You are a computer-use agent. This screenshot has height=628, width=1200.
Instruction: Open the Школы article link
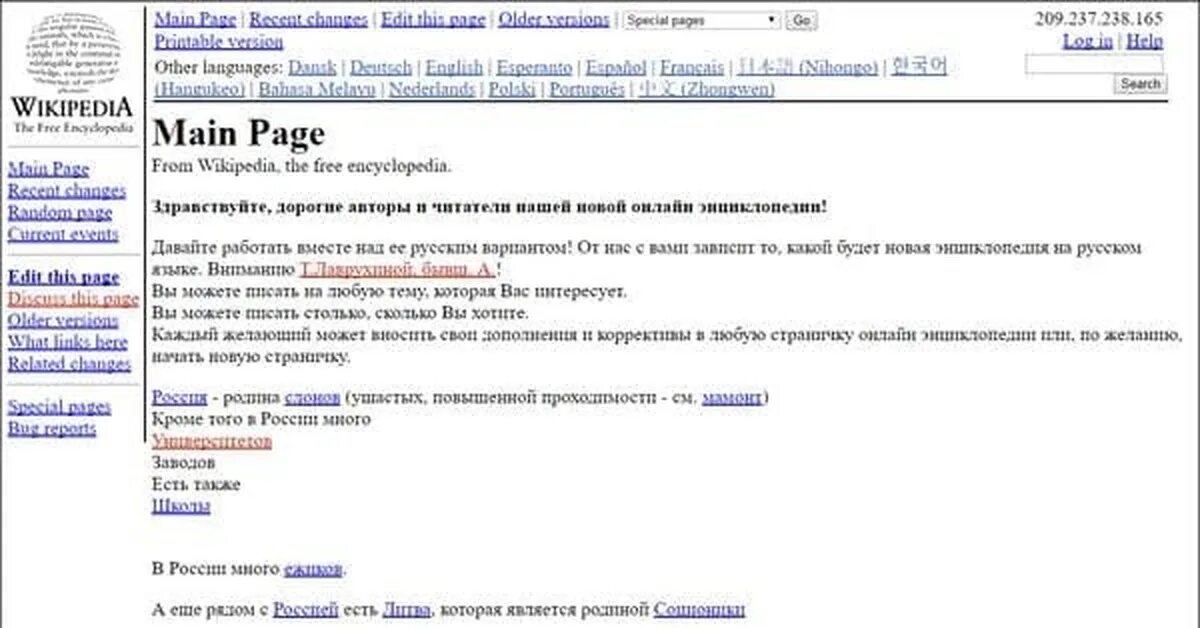point(181,506)
